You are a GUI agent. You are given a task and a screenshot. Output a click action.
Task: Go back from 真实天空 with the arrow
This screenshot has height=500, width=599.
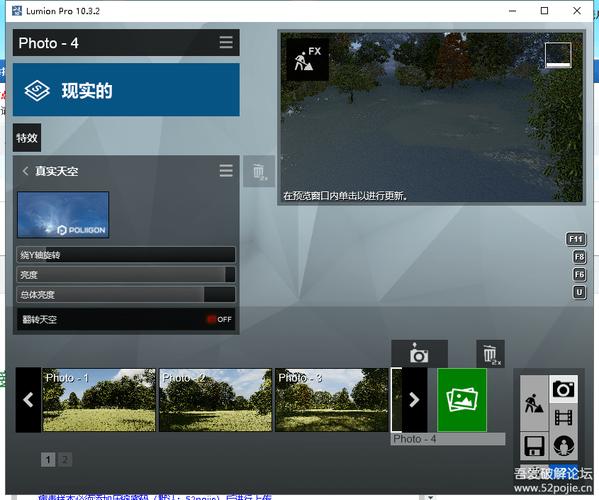[x=25, y=171]
